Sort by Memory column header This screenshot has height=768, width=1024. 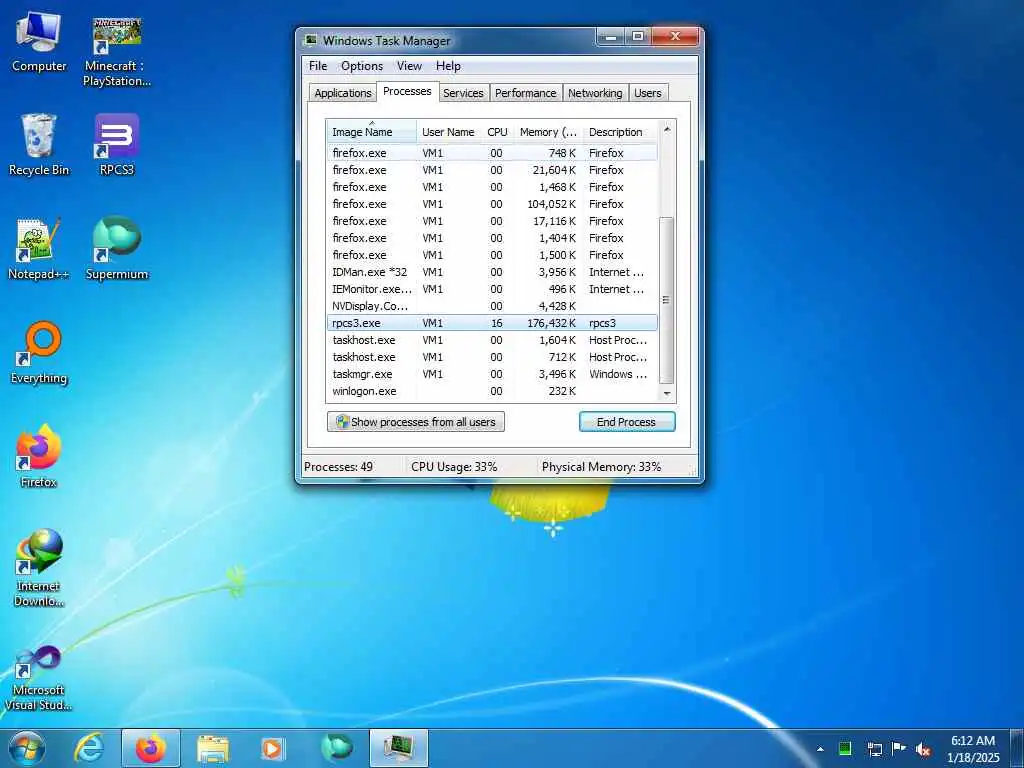pyautogui.click(x=548, y=131)
